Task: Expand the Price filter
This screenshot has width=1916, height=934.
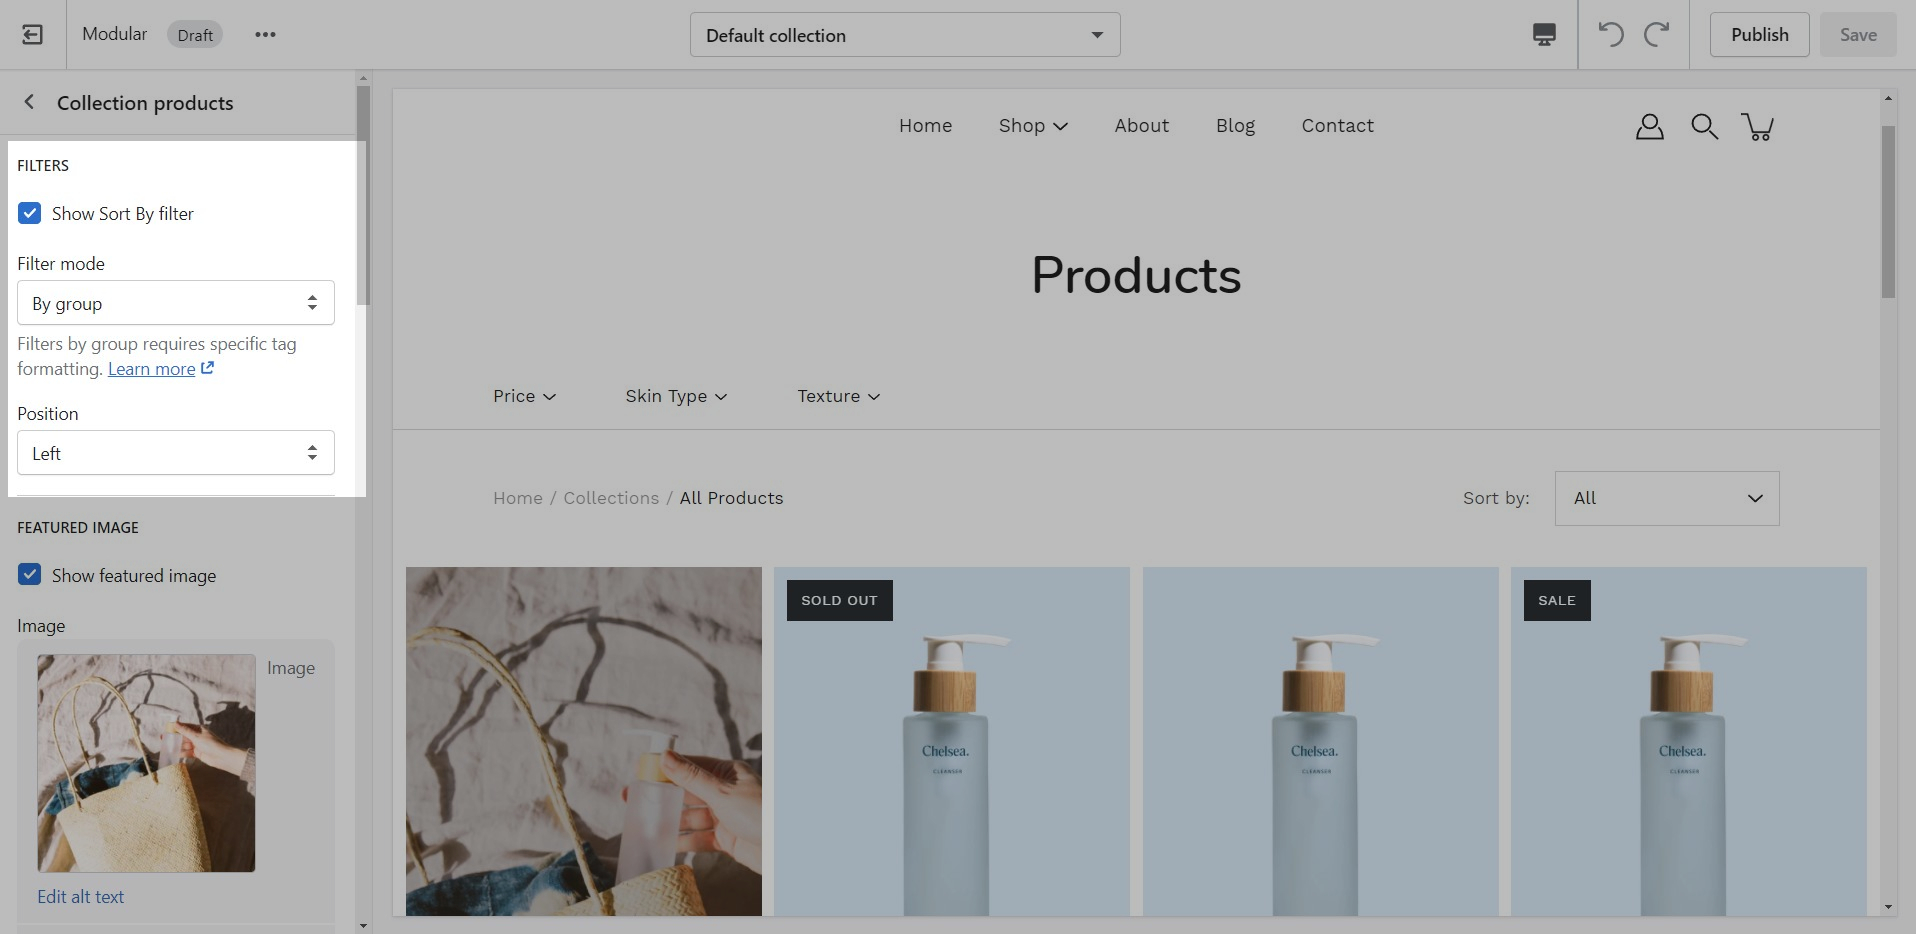Action: (x=524, y=396)
